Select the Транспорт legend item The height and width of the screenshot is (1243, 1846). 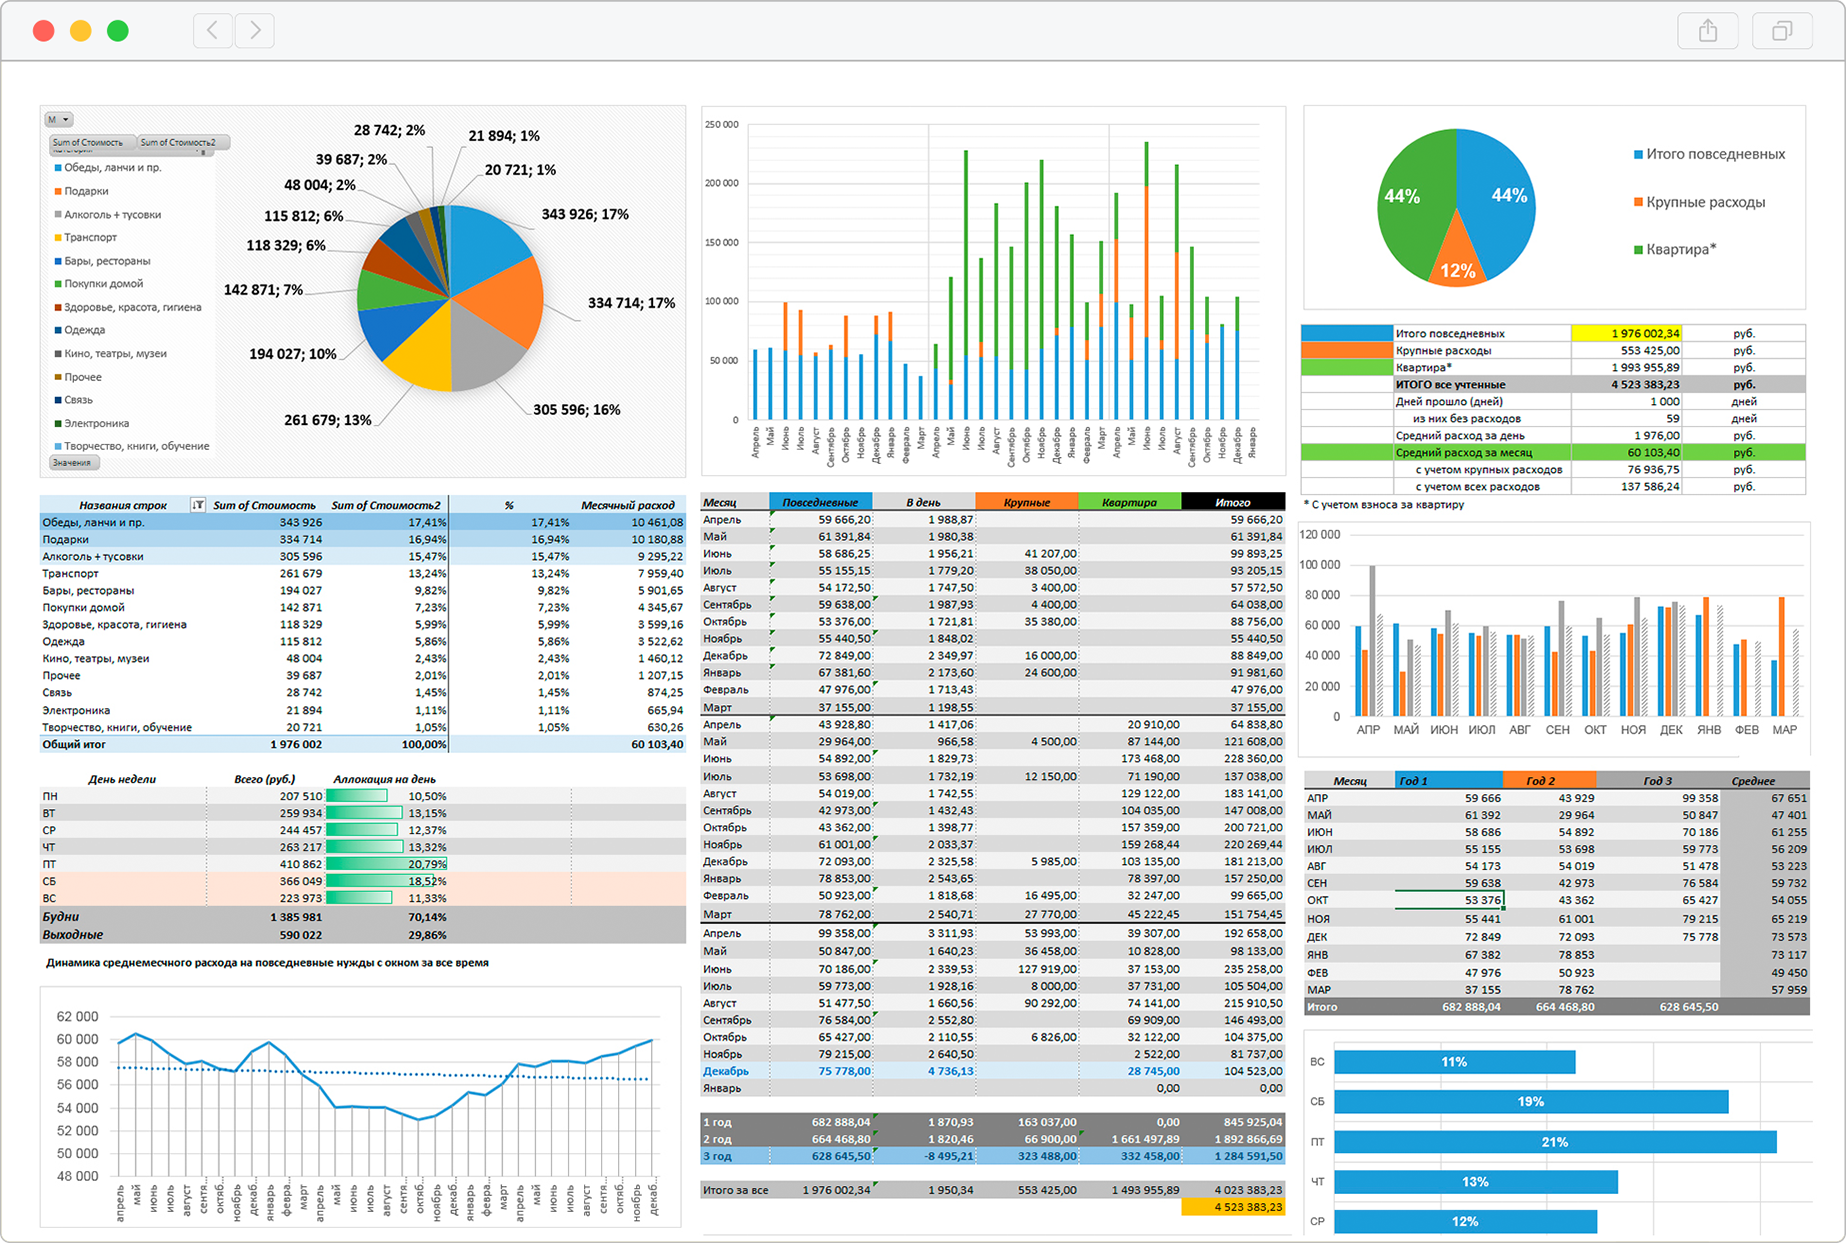tap(90, 237)
